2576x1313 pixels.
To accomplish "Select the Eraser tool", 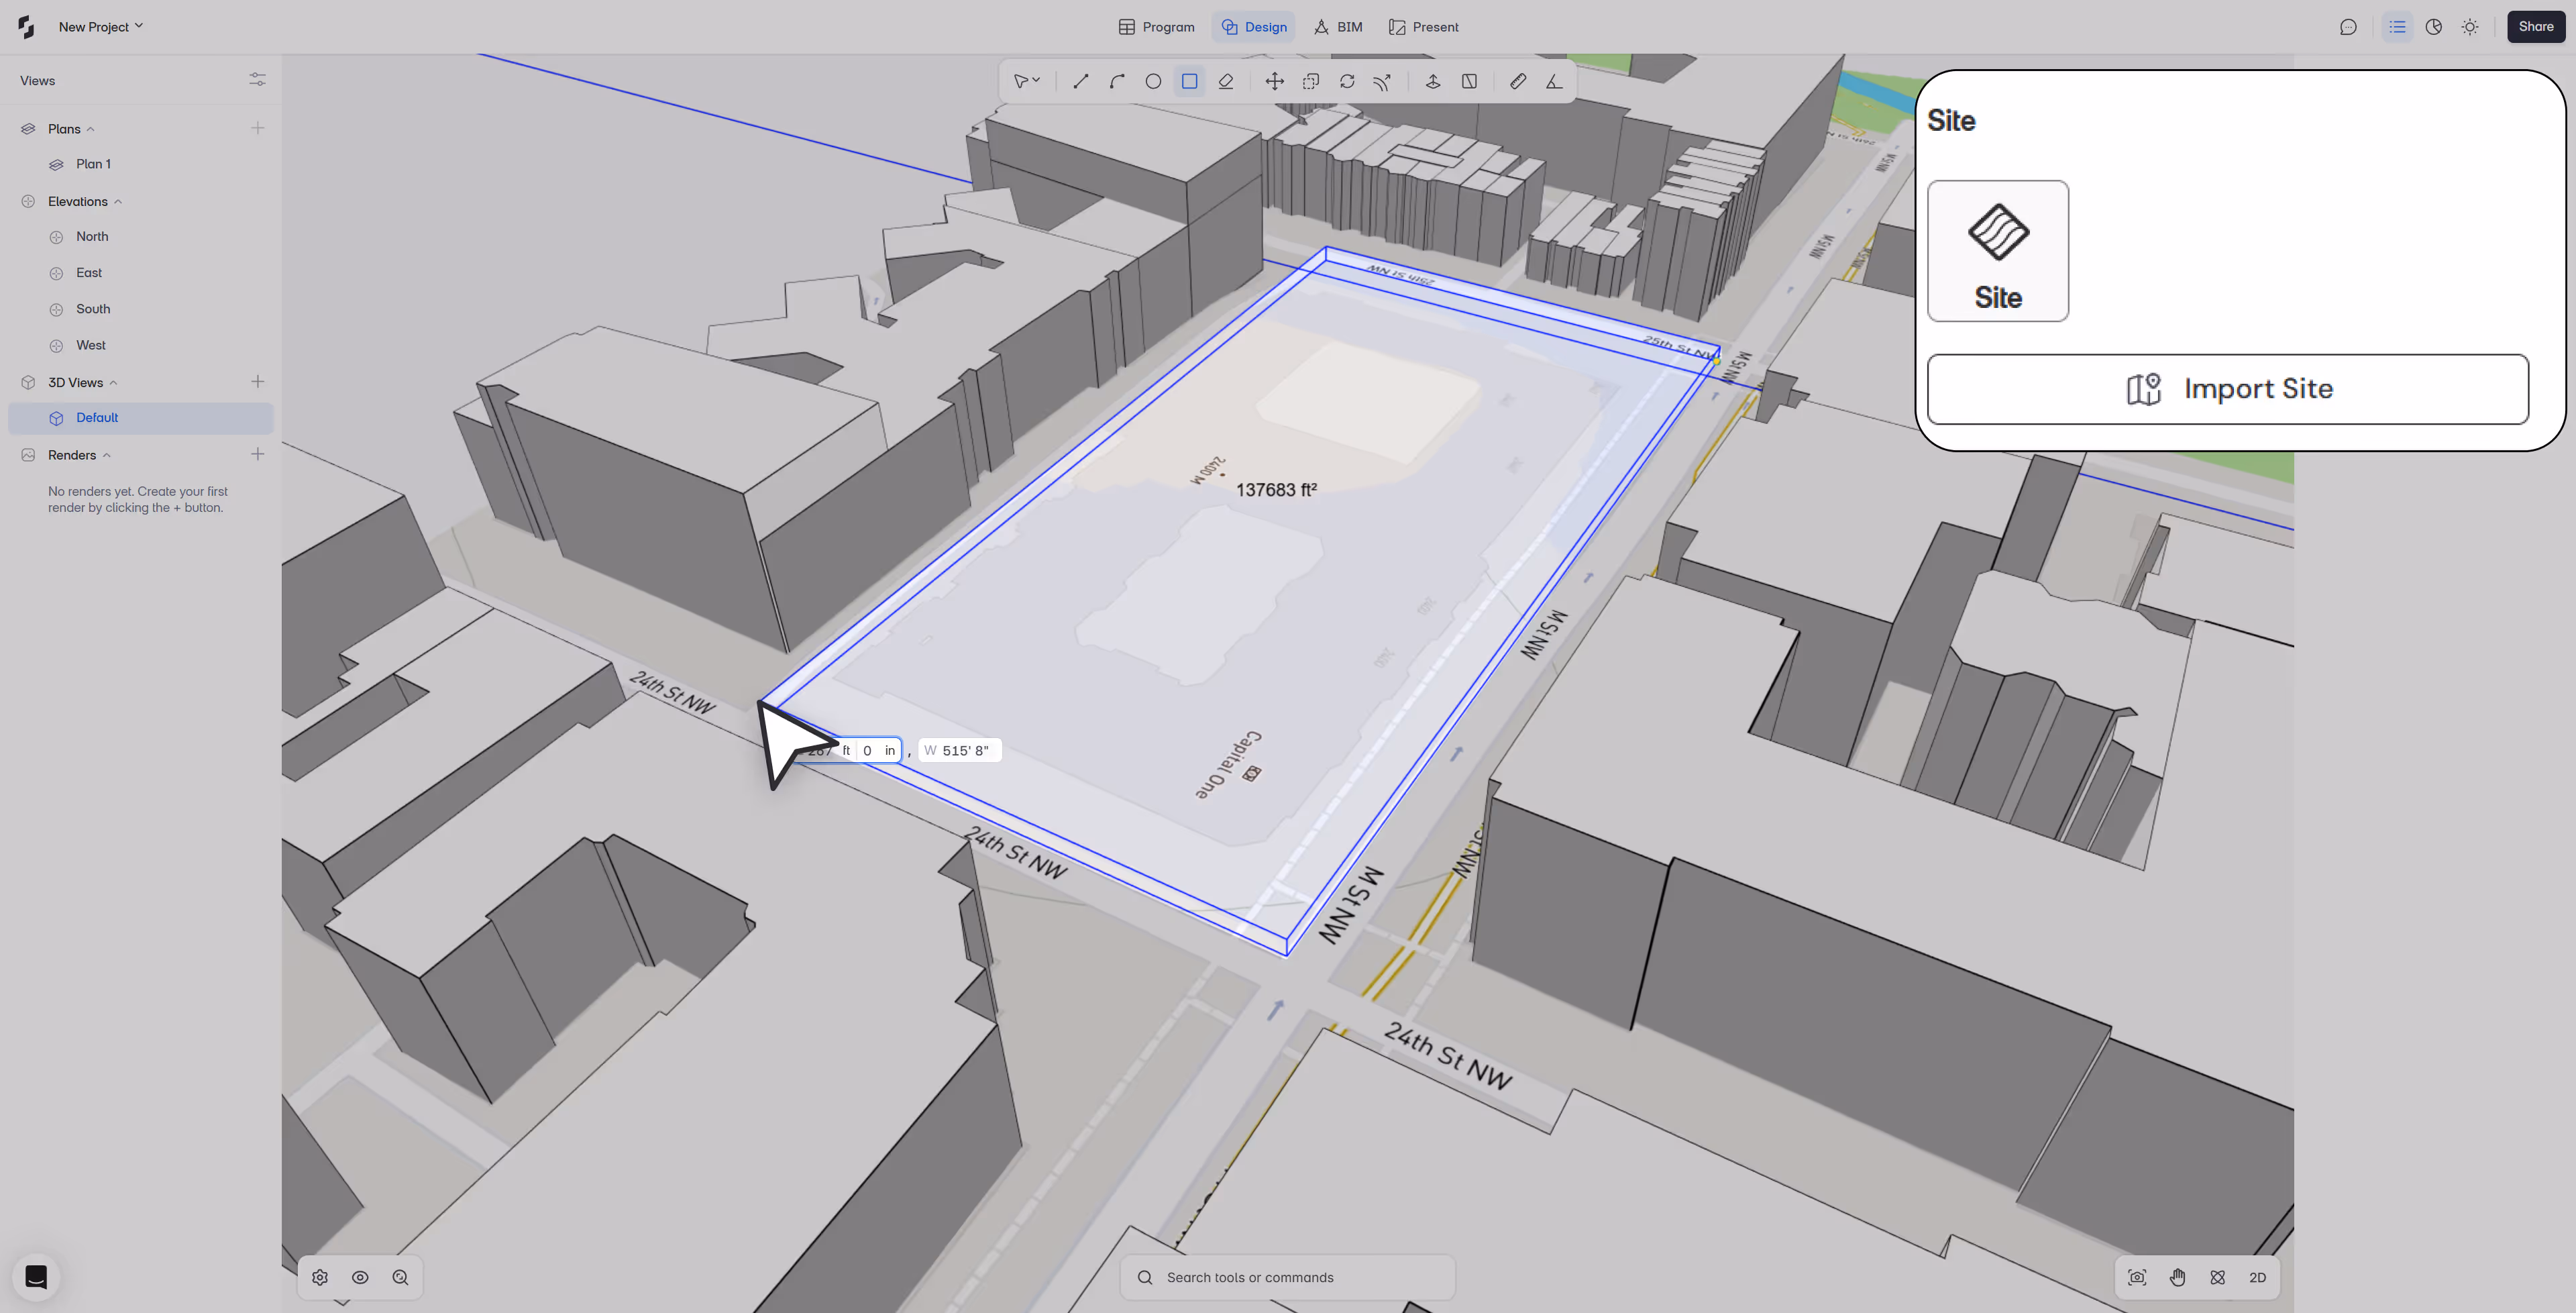I will point(1226,82).
